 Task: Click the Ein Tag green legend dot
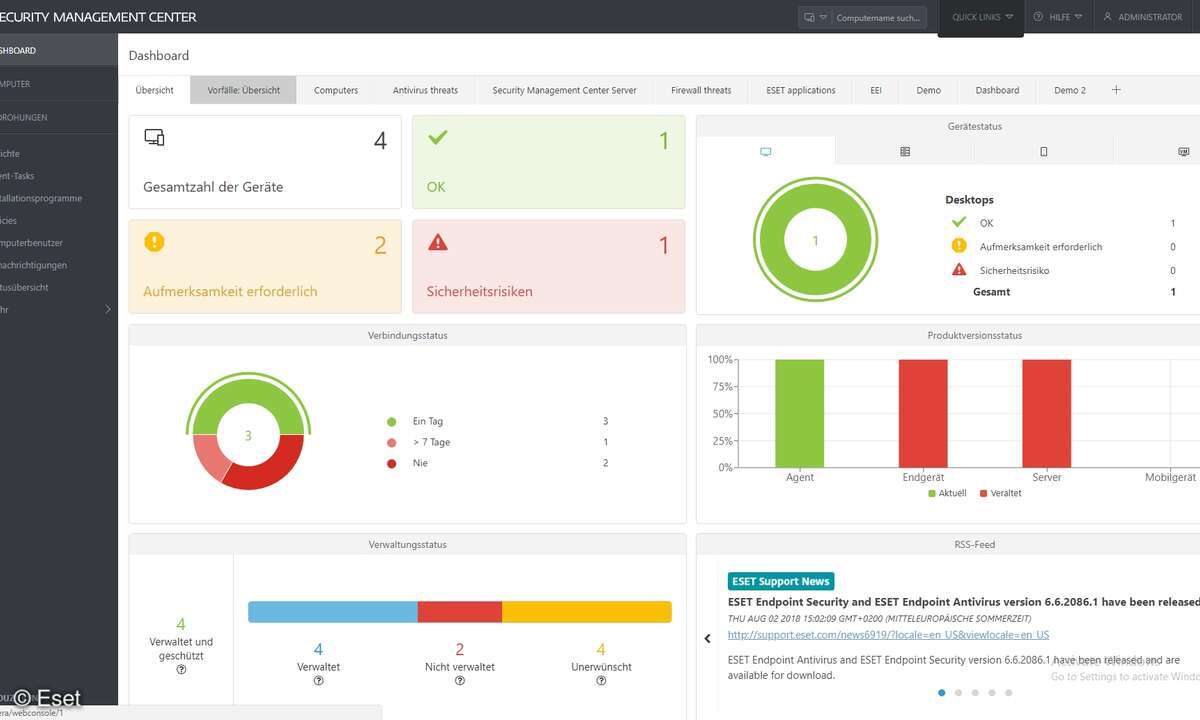coord(391,422)
